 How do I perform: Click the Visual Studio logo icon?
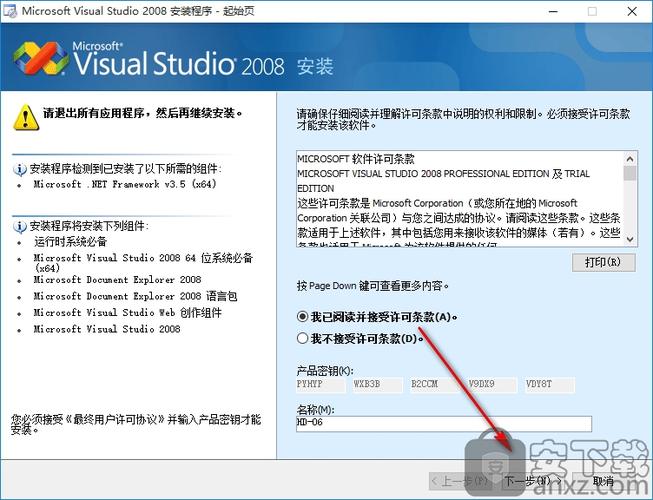coord(40,58)
